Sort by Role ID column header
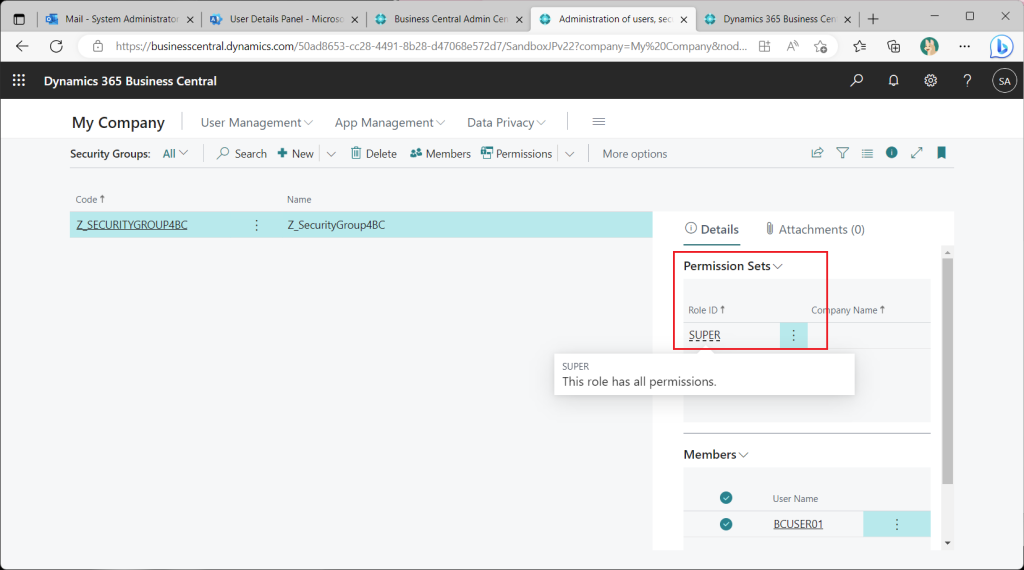 pos(706,310)
